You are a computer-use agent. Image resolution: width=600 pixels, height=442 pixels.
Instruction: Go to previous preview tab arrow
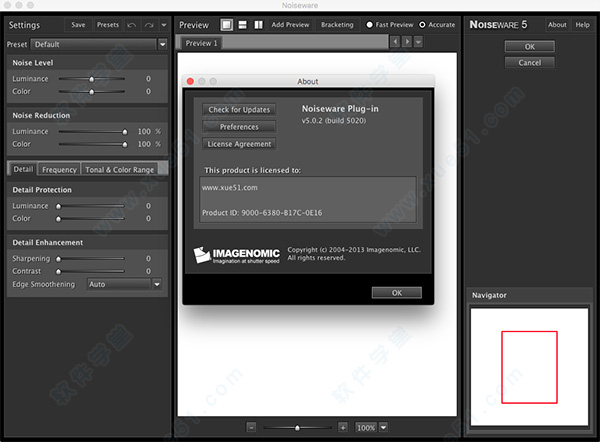[x=395, y=41]
